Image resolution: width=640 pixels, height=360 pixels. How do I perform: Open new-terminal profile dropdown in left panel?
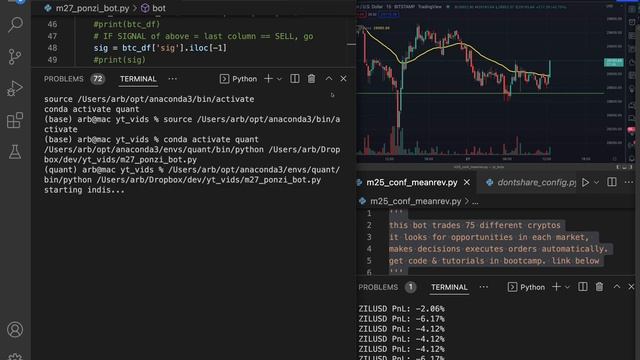280,79
